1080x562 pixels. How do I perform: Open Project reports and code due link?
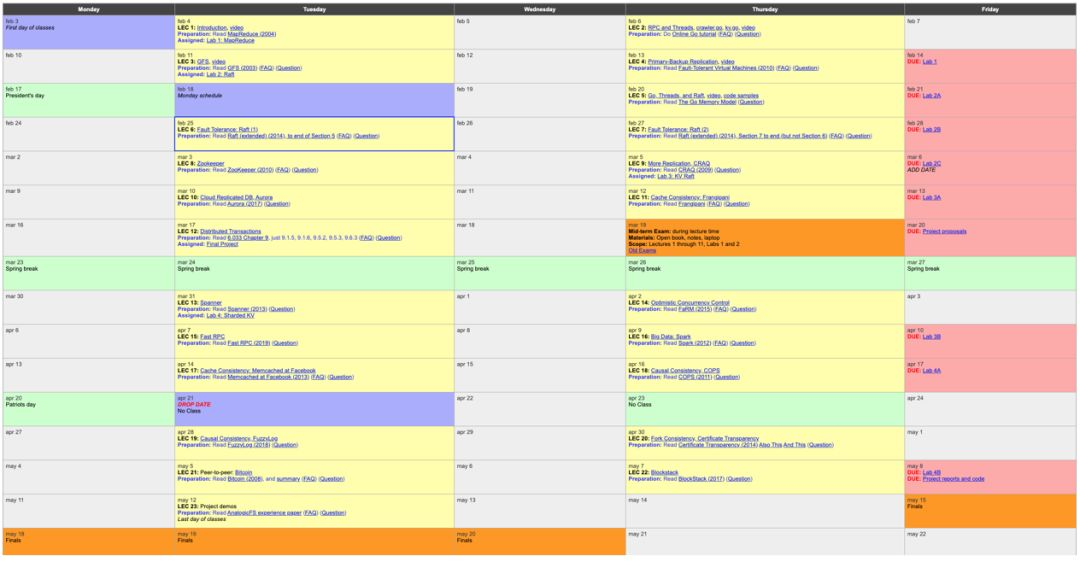tap(953, 479)
